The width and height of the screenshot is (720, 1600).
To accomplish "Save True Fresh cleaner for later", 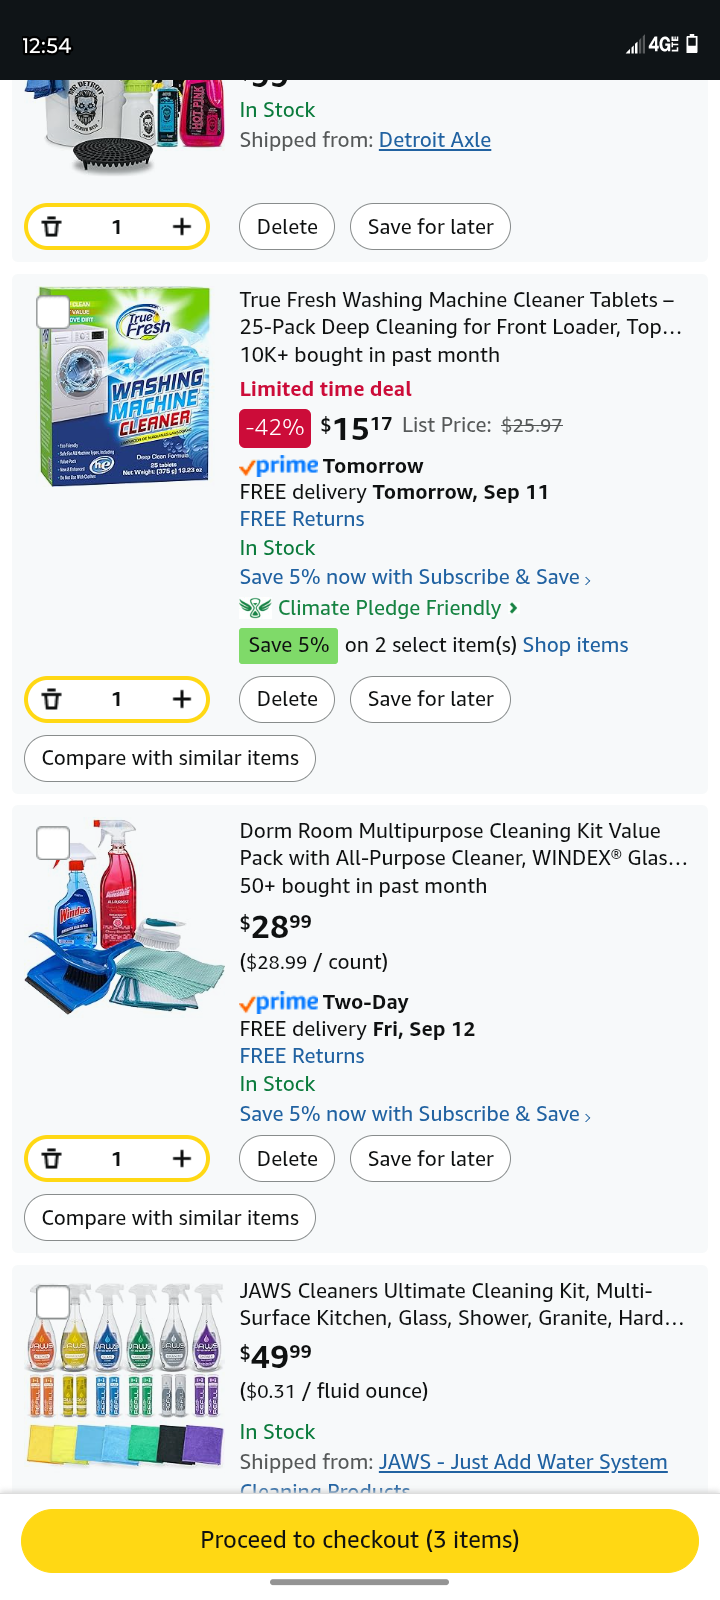I will 430,699.
